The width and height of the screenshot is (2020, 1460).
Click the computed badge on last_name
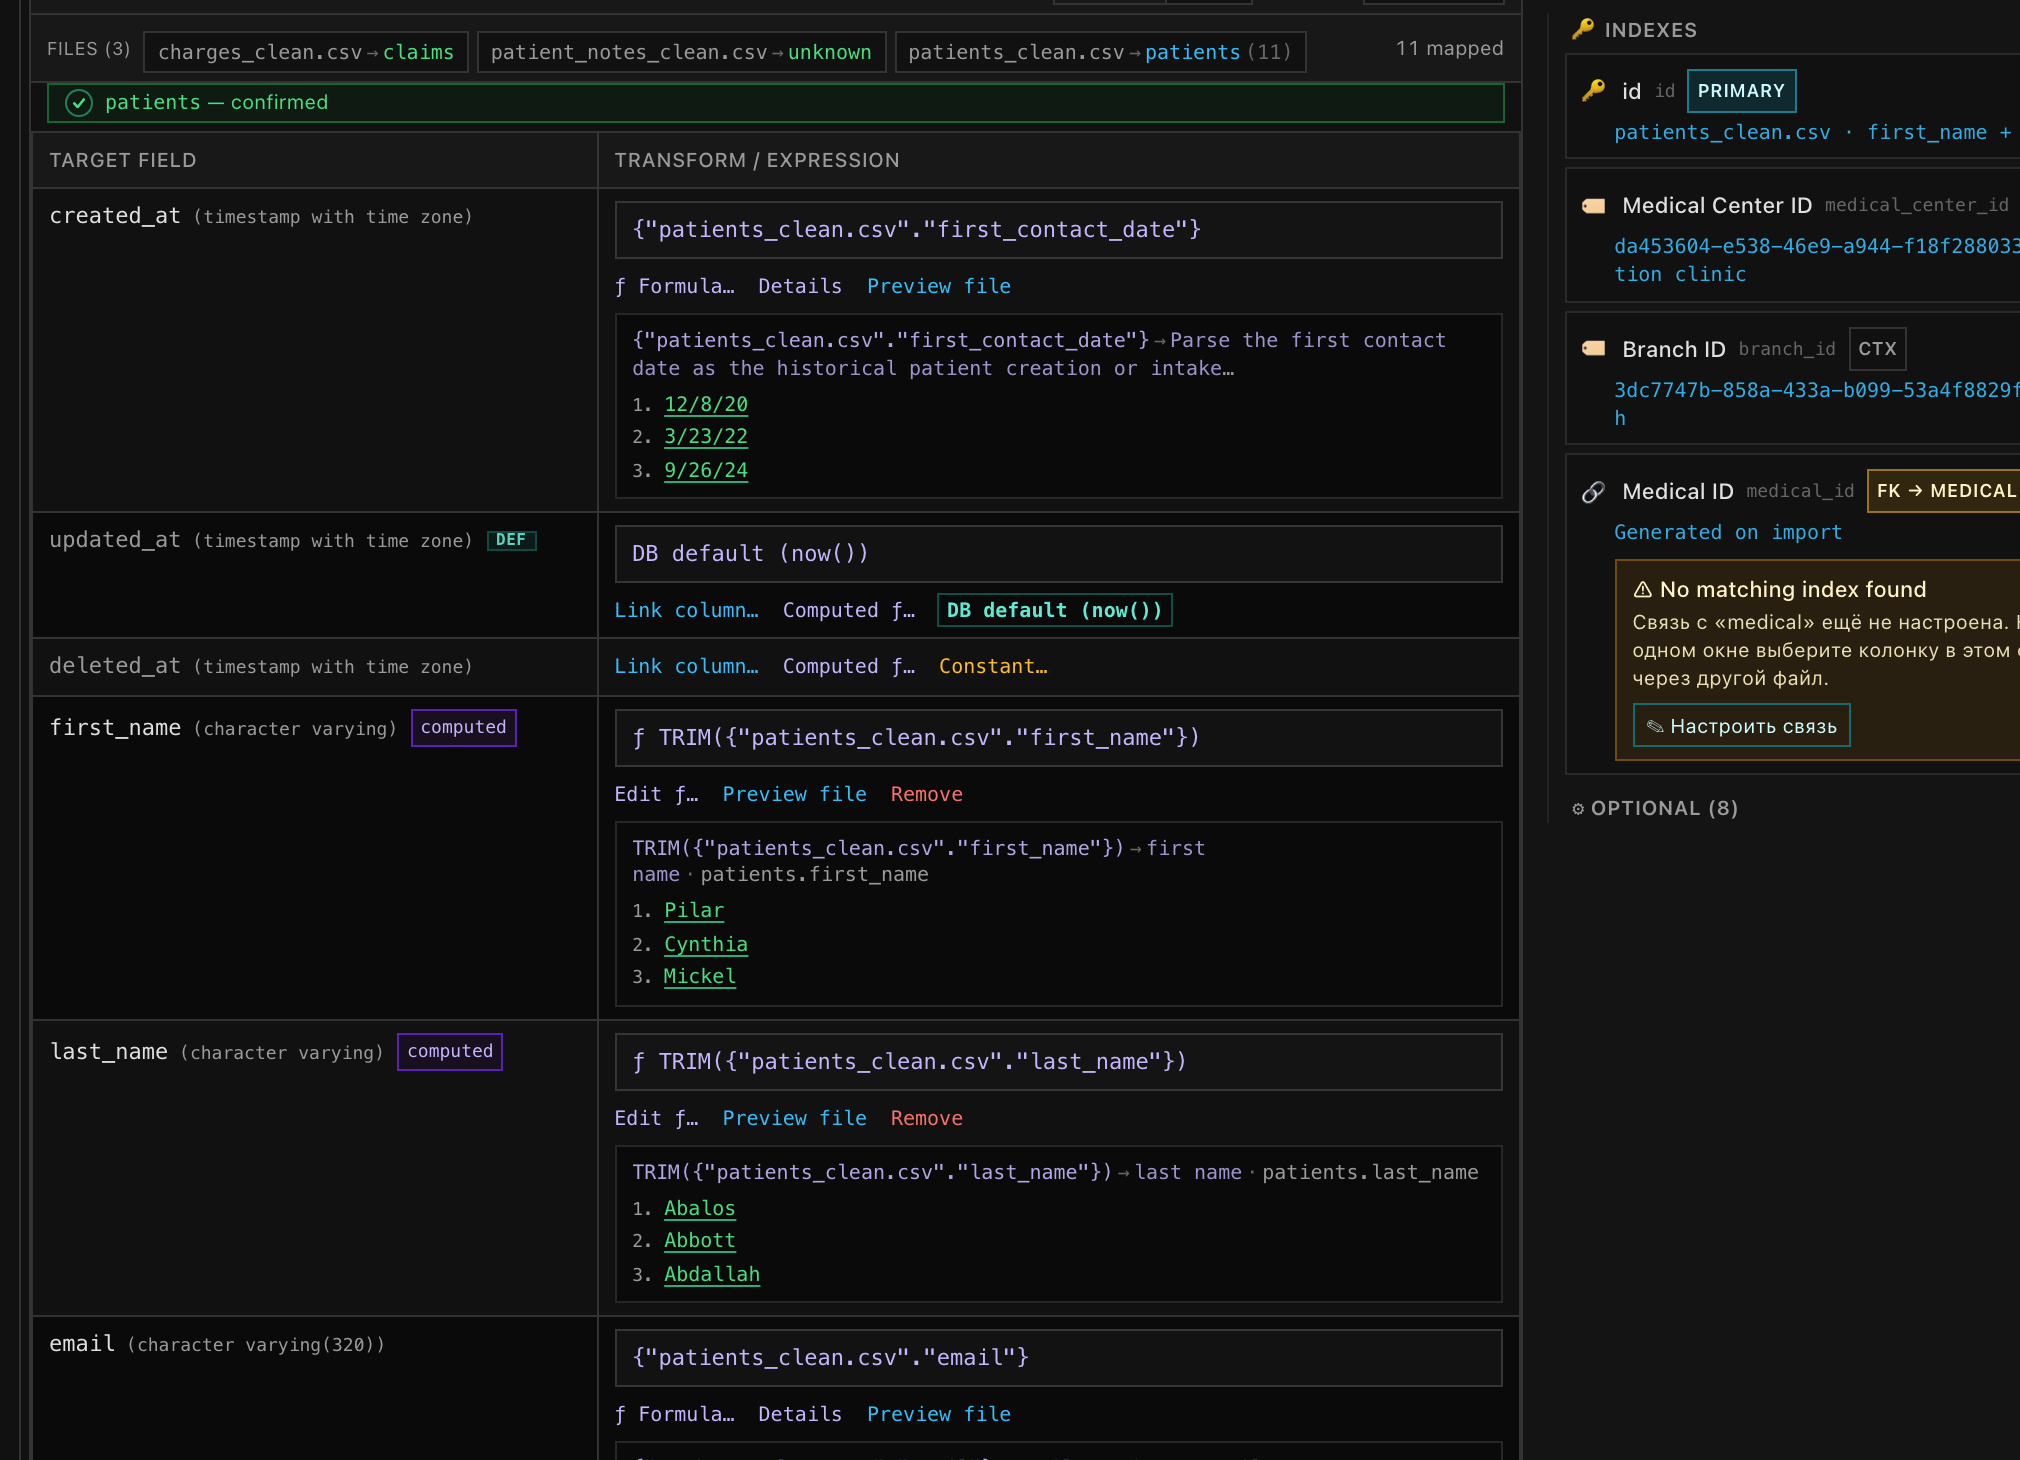[x=450, y=1051]
